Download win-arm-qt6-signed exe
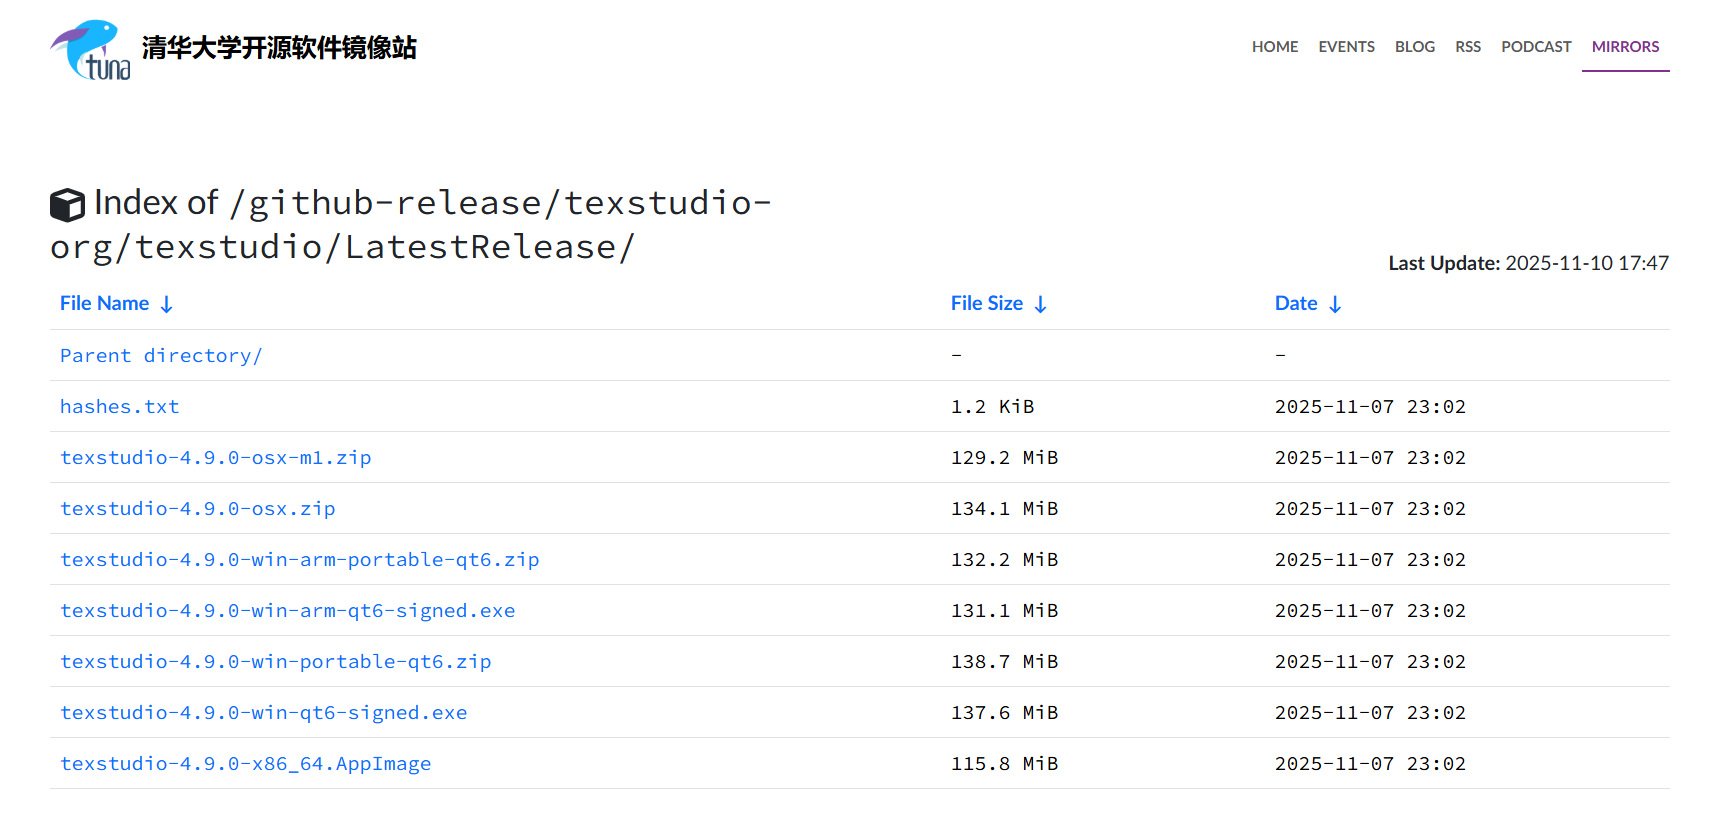Viewport: 1714px width, 818px height. [287, 611]
